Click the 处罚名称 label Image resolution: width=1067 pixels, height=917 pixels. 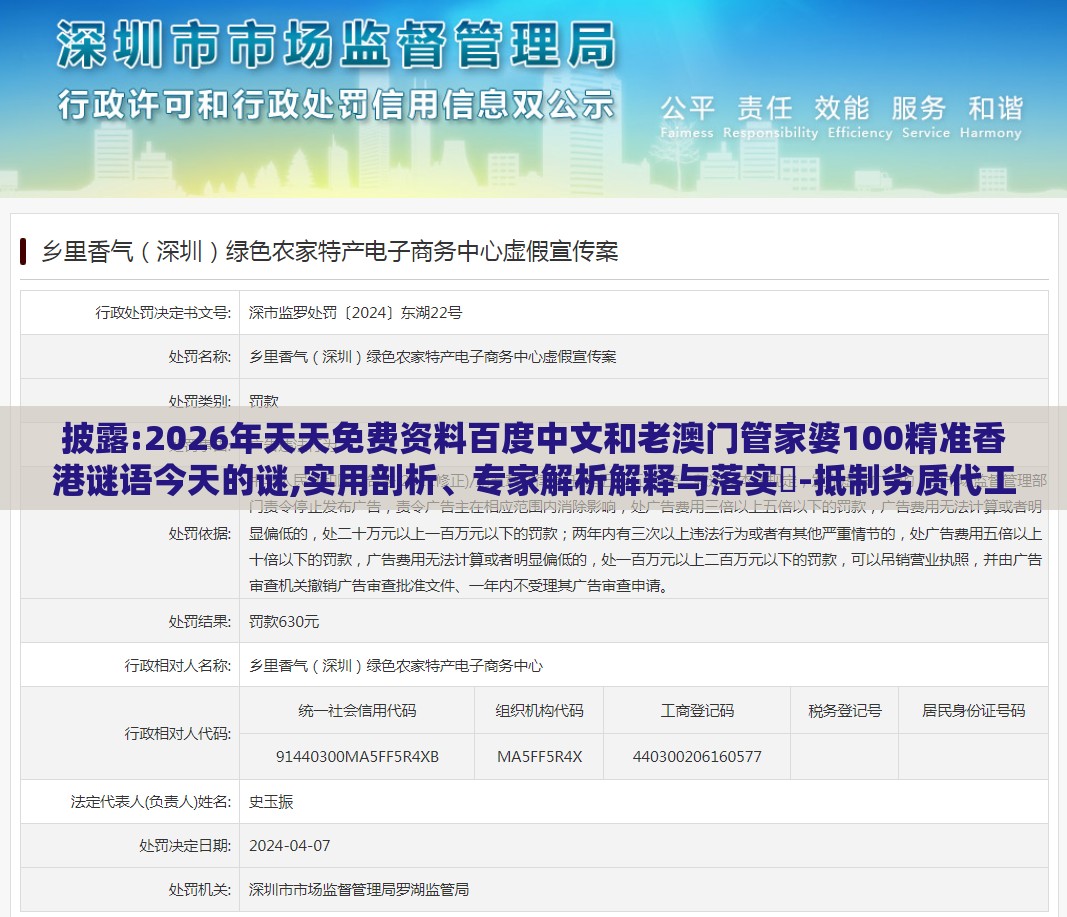pyautogui.click(x=200, y=356)
